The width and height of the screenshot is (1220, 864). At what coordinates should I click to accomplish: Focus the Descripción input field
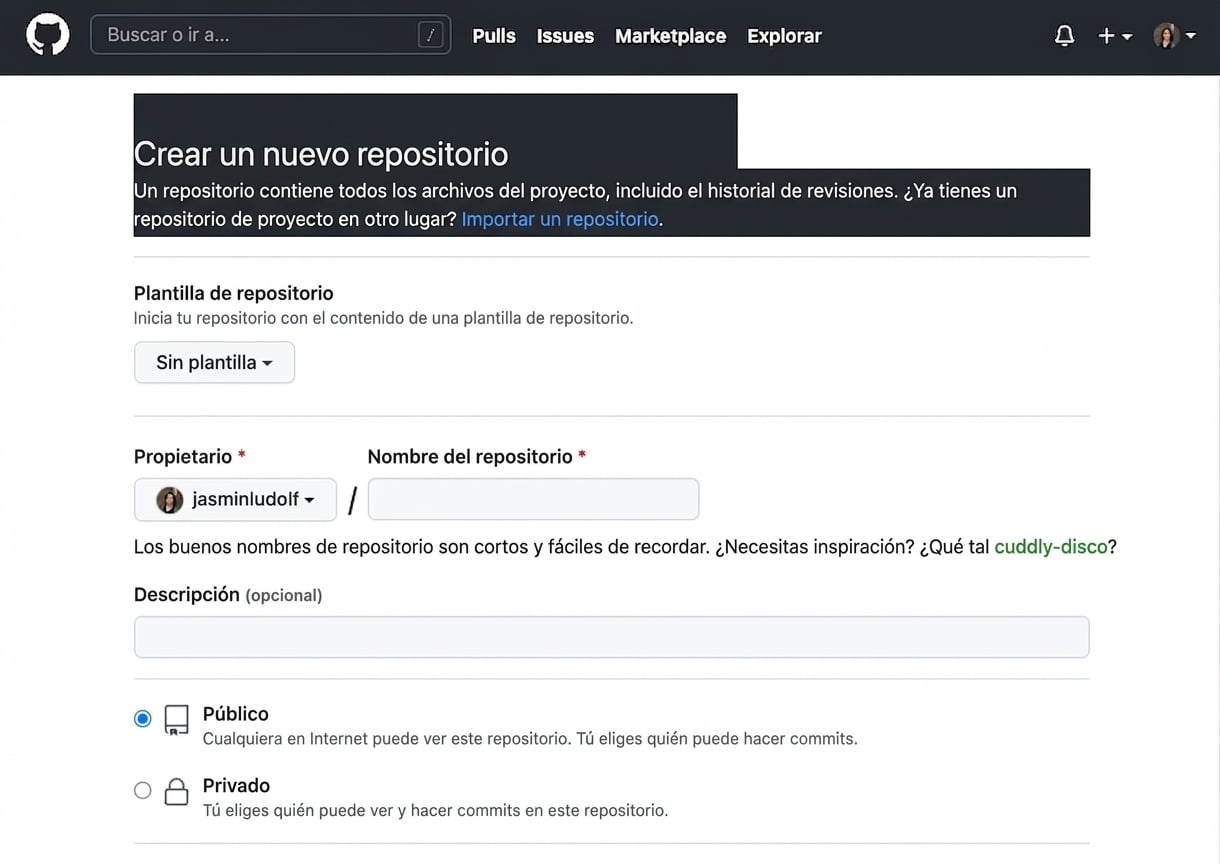pyautogui.click(x=611, y=637)
